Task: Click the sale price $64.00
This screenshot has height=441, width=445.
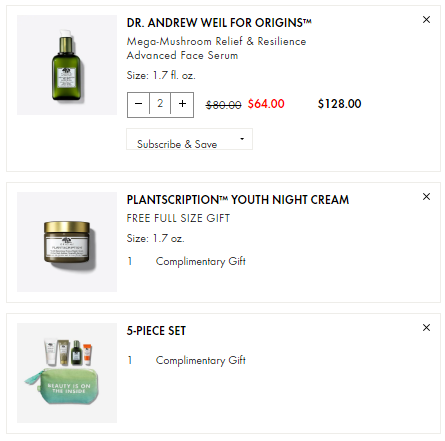Action: [x=266, y=104]
